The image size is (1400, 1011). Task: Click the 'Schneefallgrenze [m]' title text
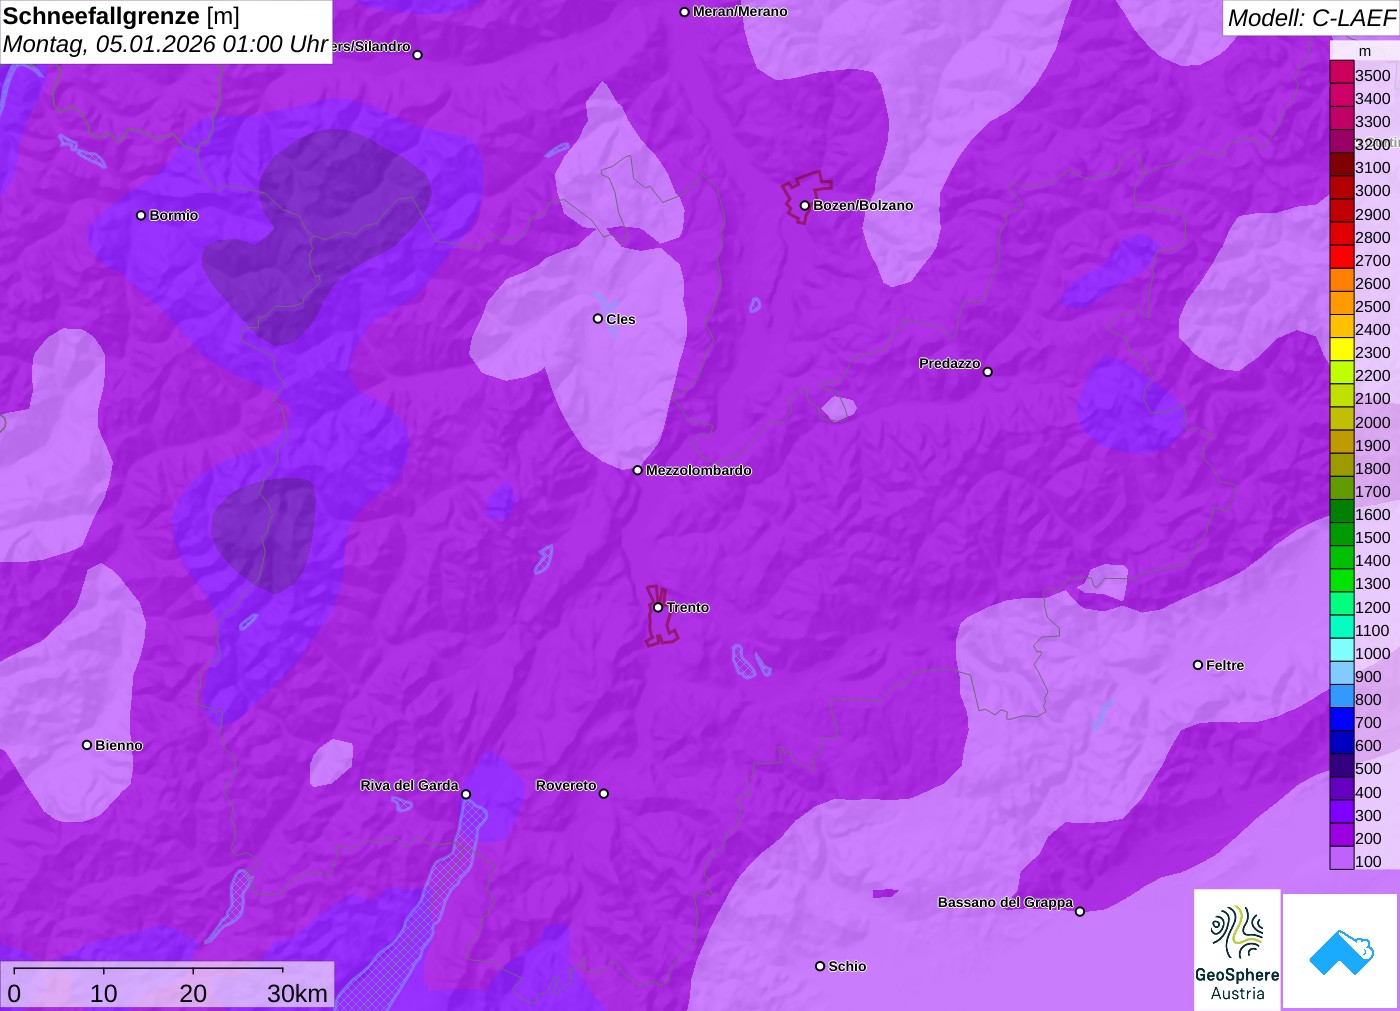121,16
